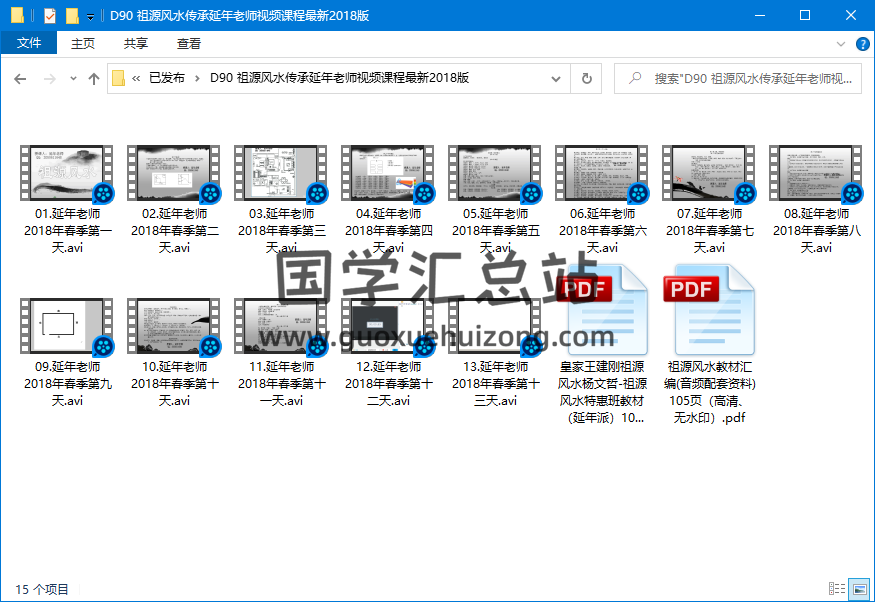Viewport: 875px width, 602px height.
Task: Expand the recent locations dropdown
Action: 70,79
